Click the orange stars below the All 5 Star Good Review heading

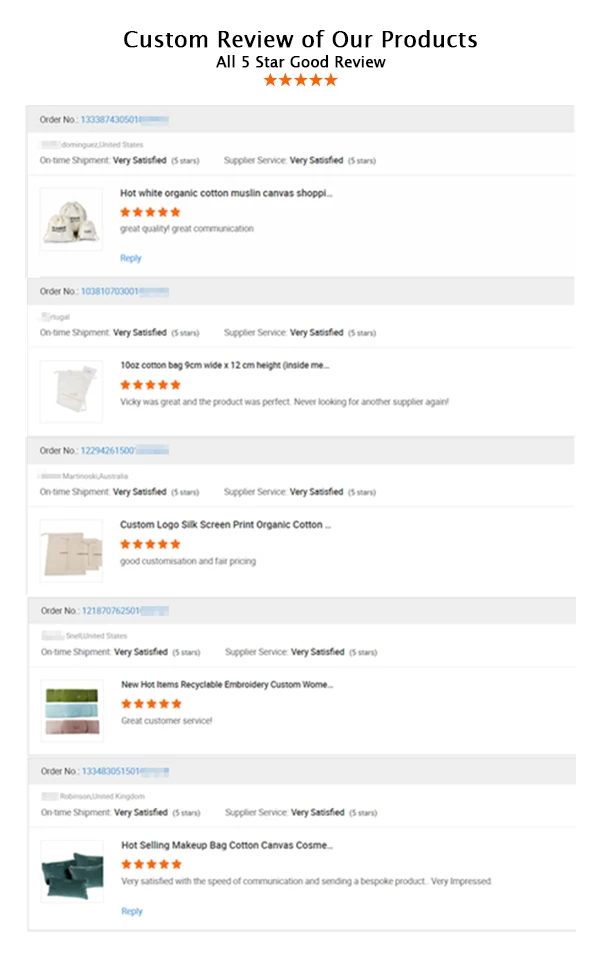tap(300, 80)
